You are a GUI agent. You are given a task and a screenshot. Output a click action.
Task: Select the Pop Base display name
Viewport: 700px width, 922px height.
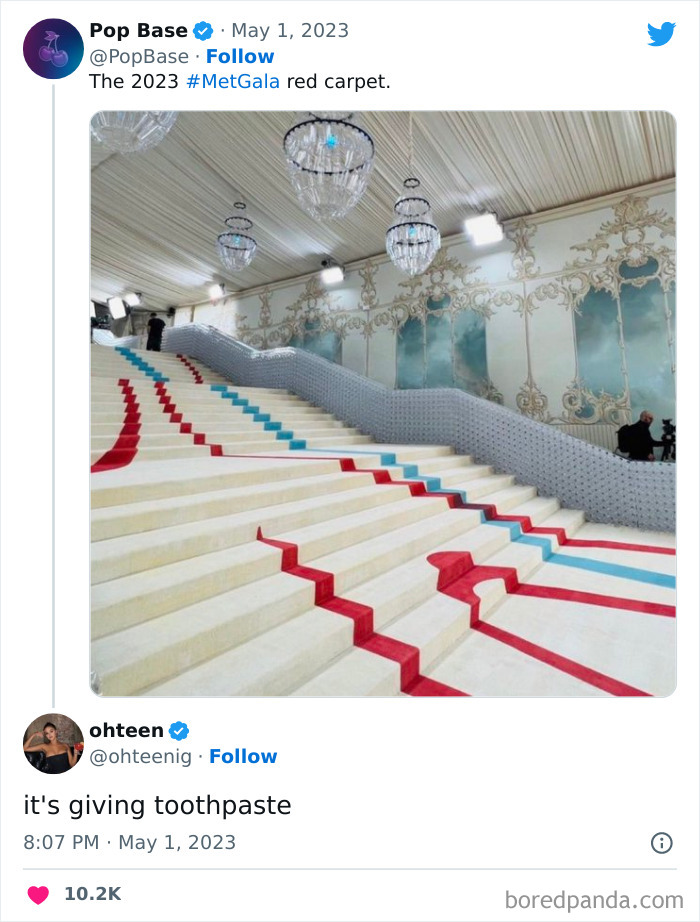139,30
